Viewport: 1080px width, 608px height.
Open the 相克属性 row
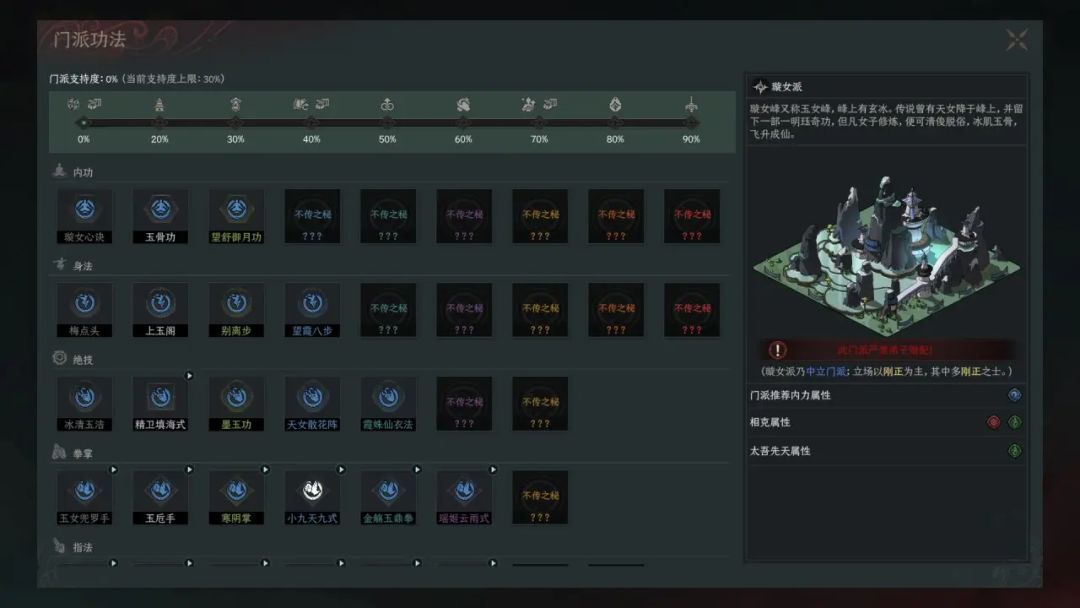[886, 422]
